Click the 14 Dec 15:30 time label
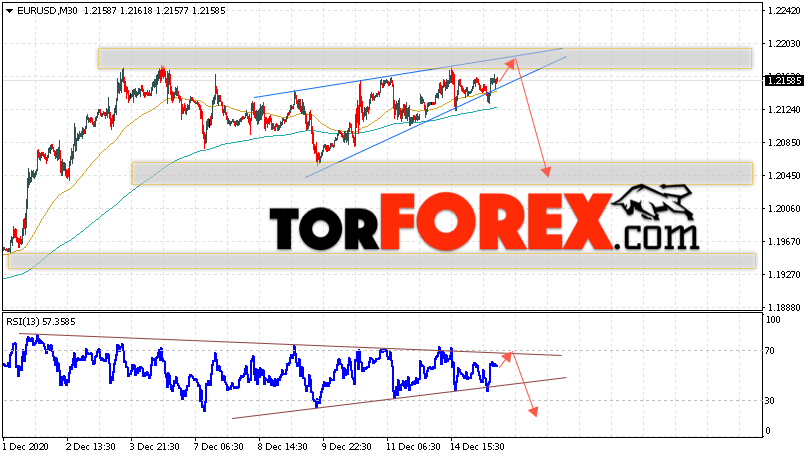This screenshot has height=458, width=808. (x=477, y=447)
